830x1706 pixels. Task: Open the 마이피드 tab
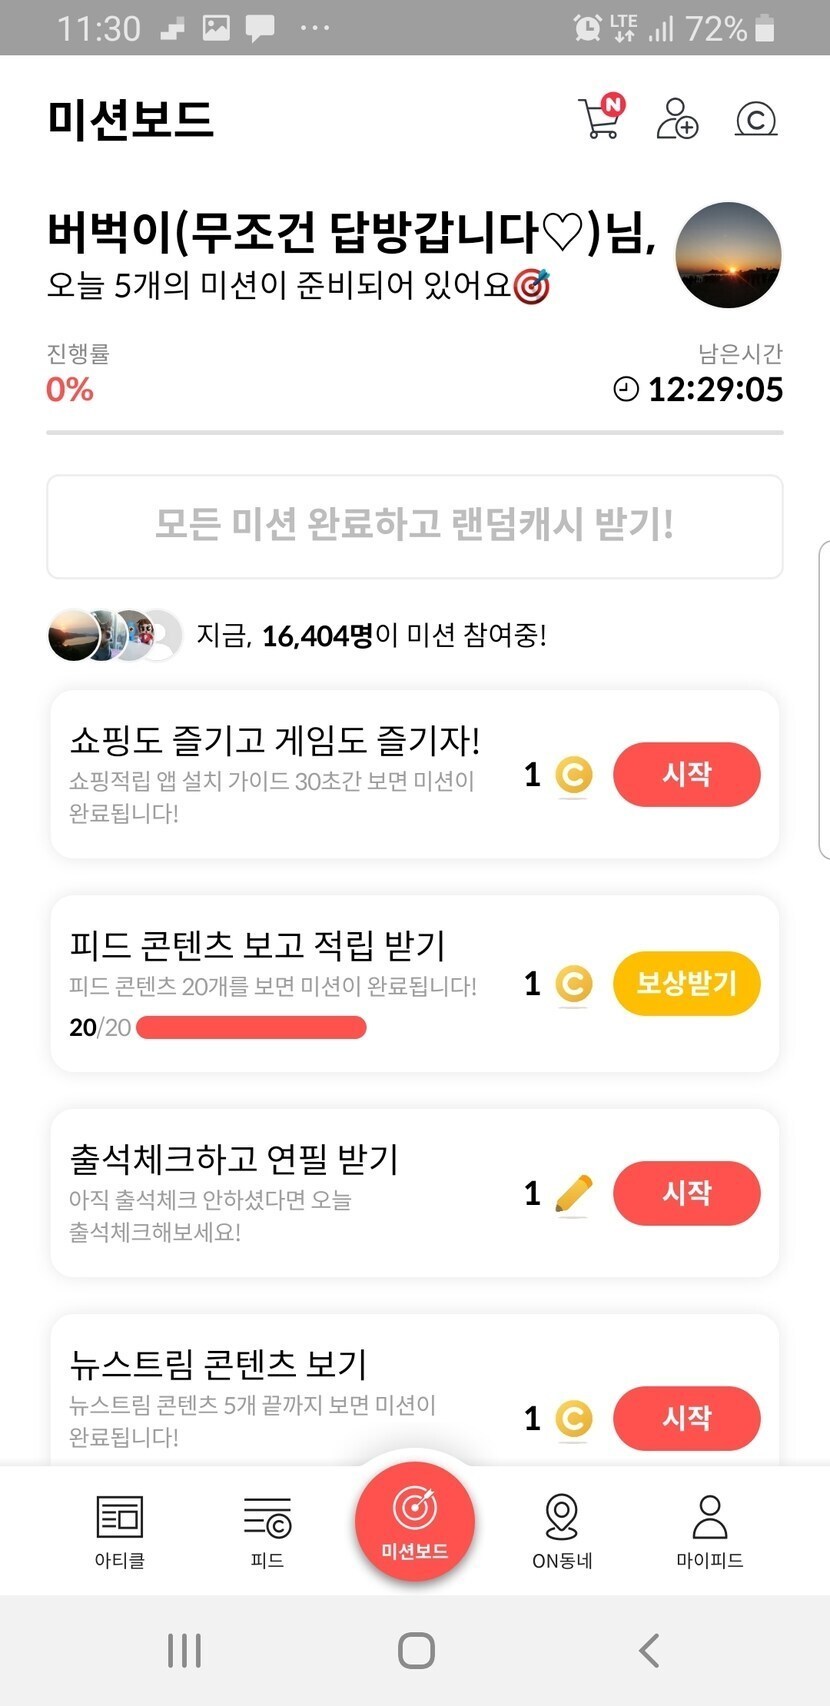tap(710, 1531)
